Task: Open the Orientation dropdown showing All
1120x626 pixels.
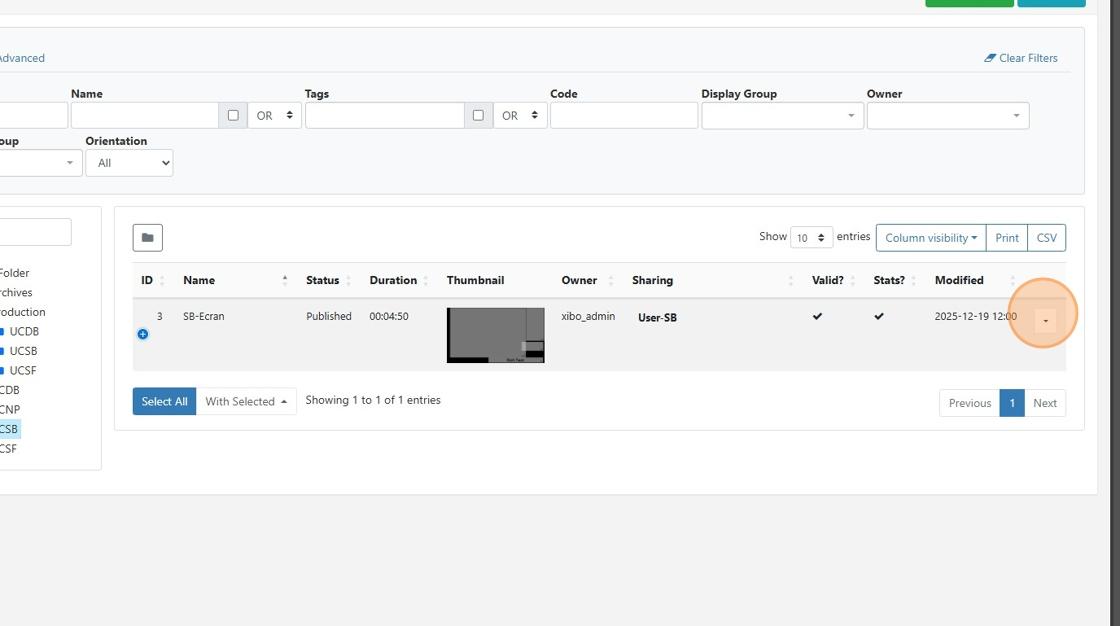Action: click(129, 163)
